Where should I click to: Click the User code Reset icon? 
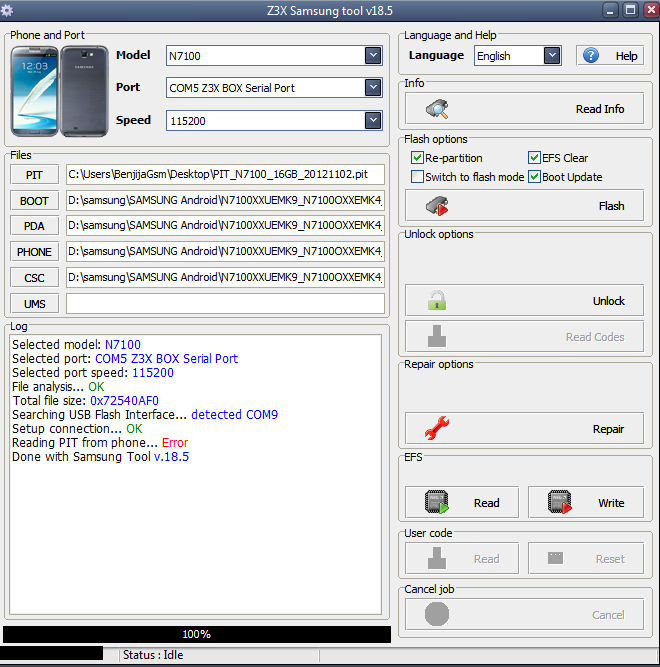coord(555,558)
